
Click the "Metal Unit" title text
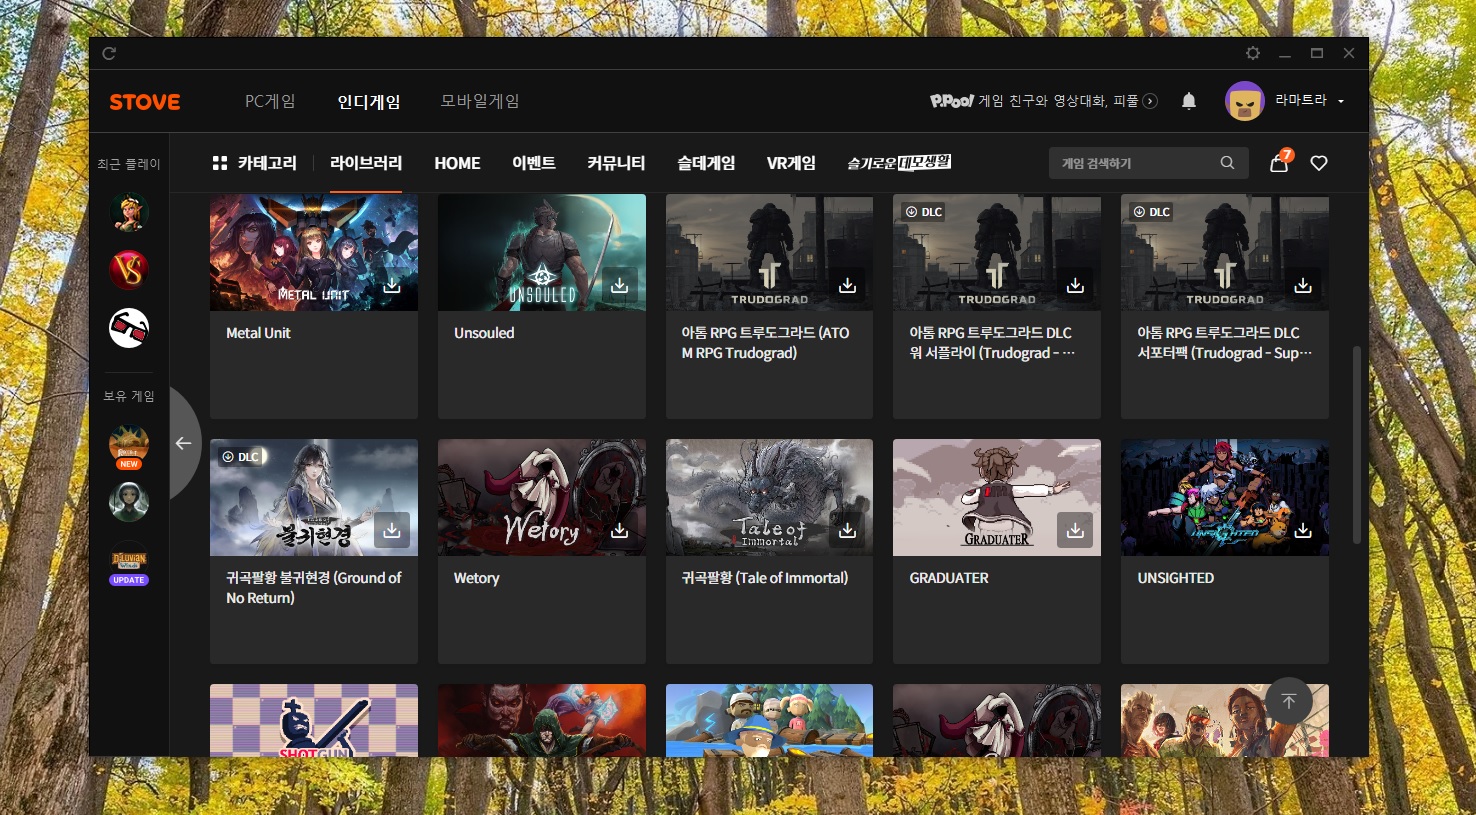coord(258,333)
